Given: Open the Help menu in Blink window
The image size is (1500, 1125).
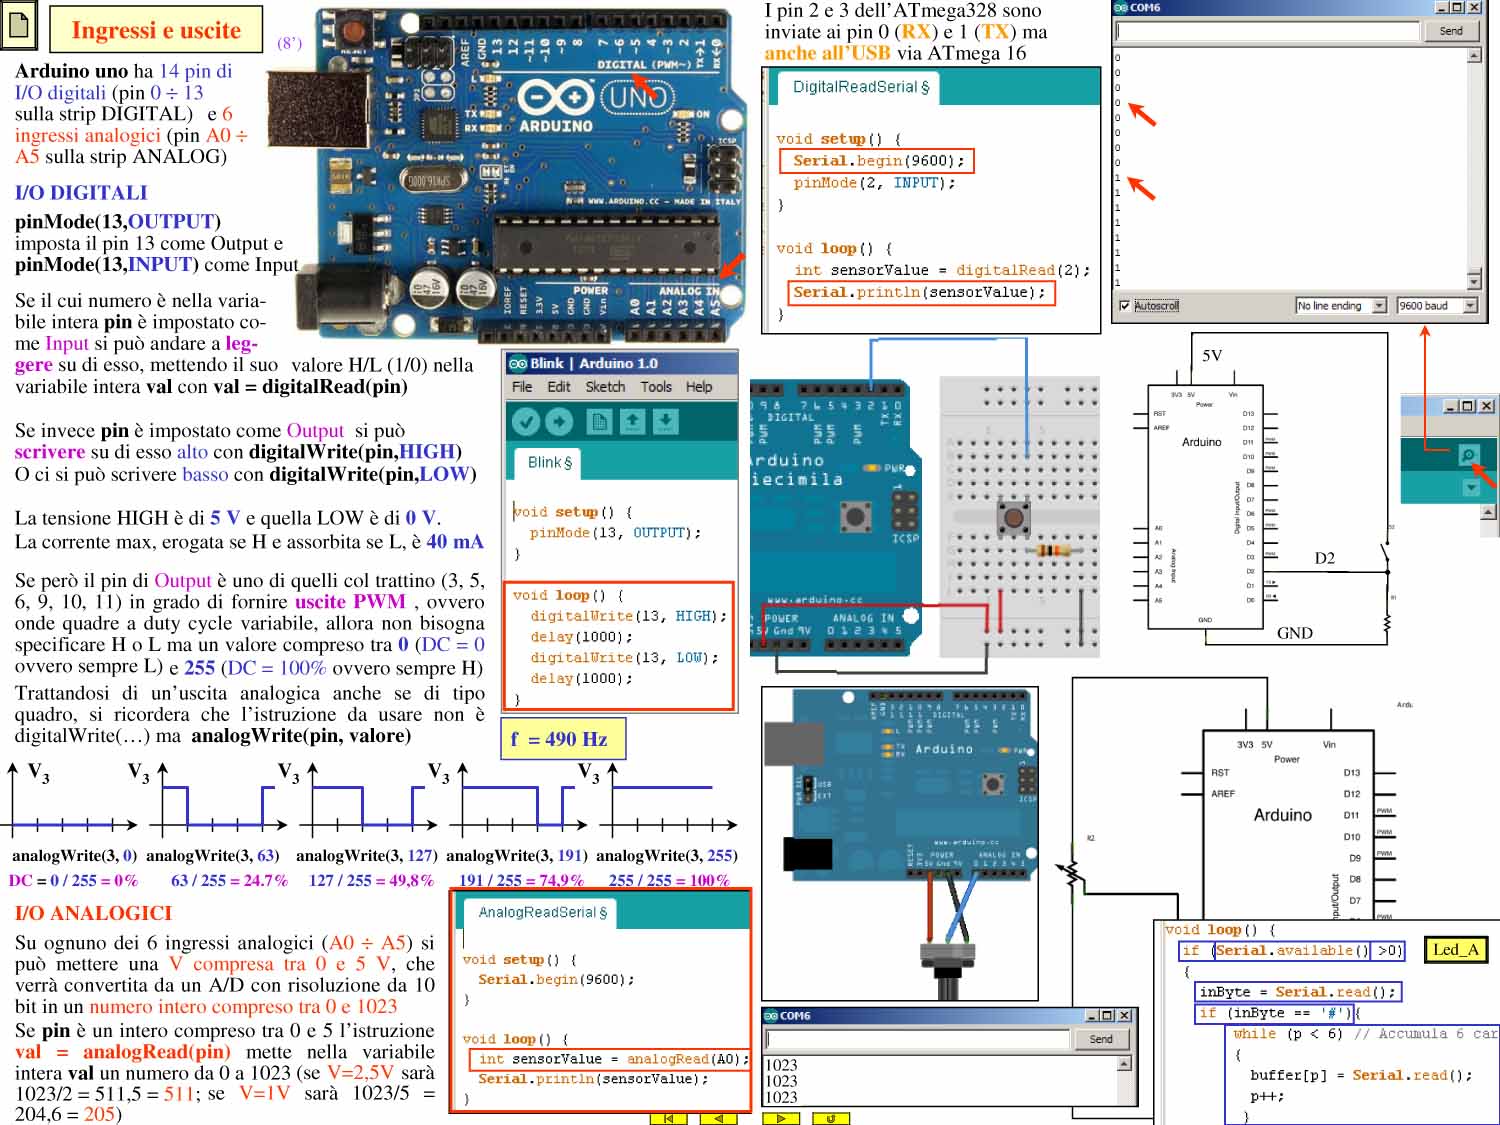Looking at the screenshot, I should pos(699,387).
